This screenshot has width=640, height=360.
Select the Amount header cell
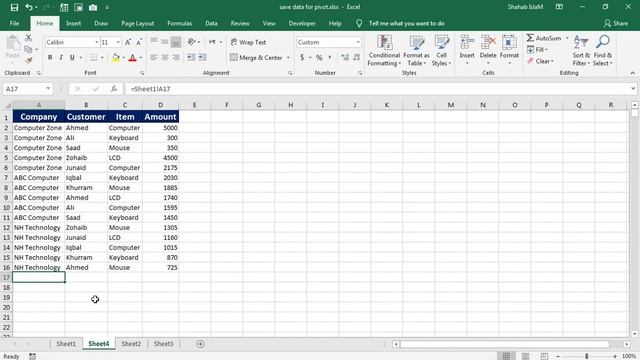(160, 117)
